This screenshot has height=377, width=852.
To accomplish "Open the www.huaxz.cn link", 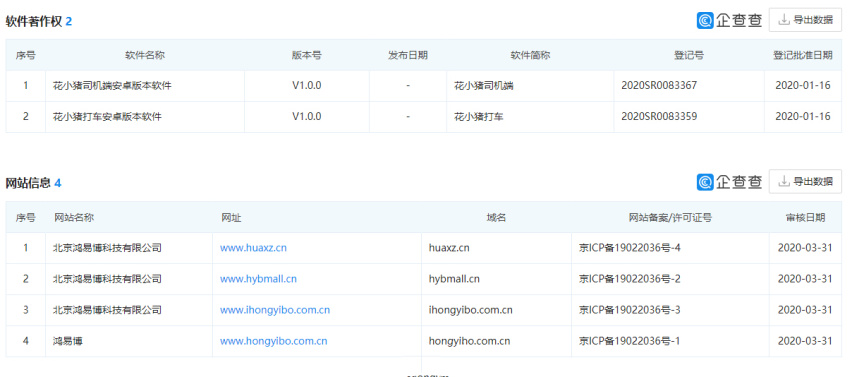I will pos(253,248).
